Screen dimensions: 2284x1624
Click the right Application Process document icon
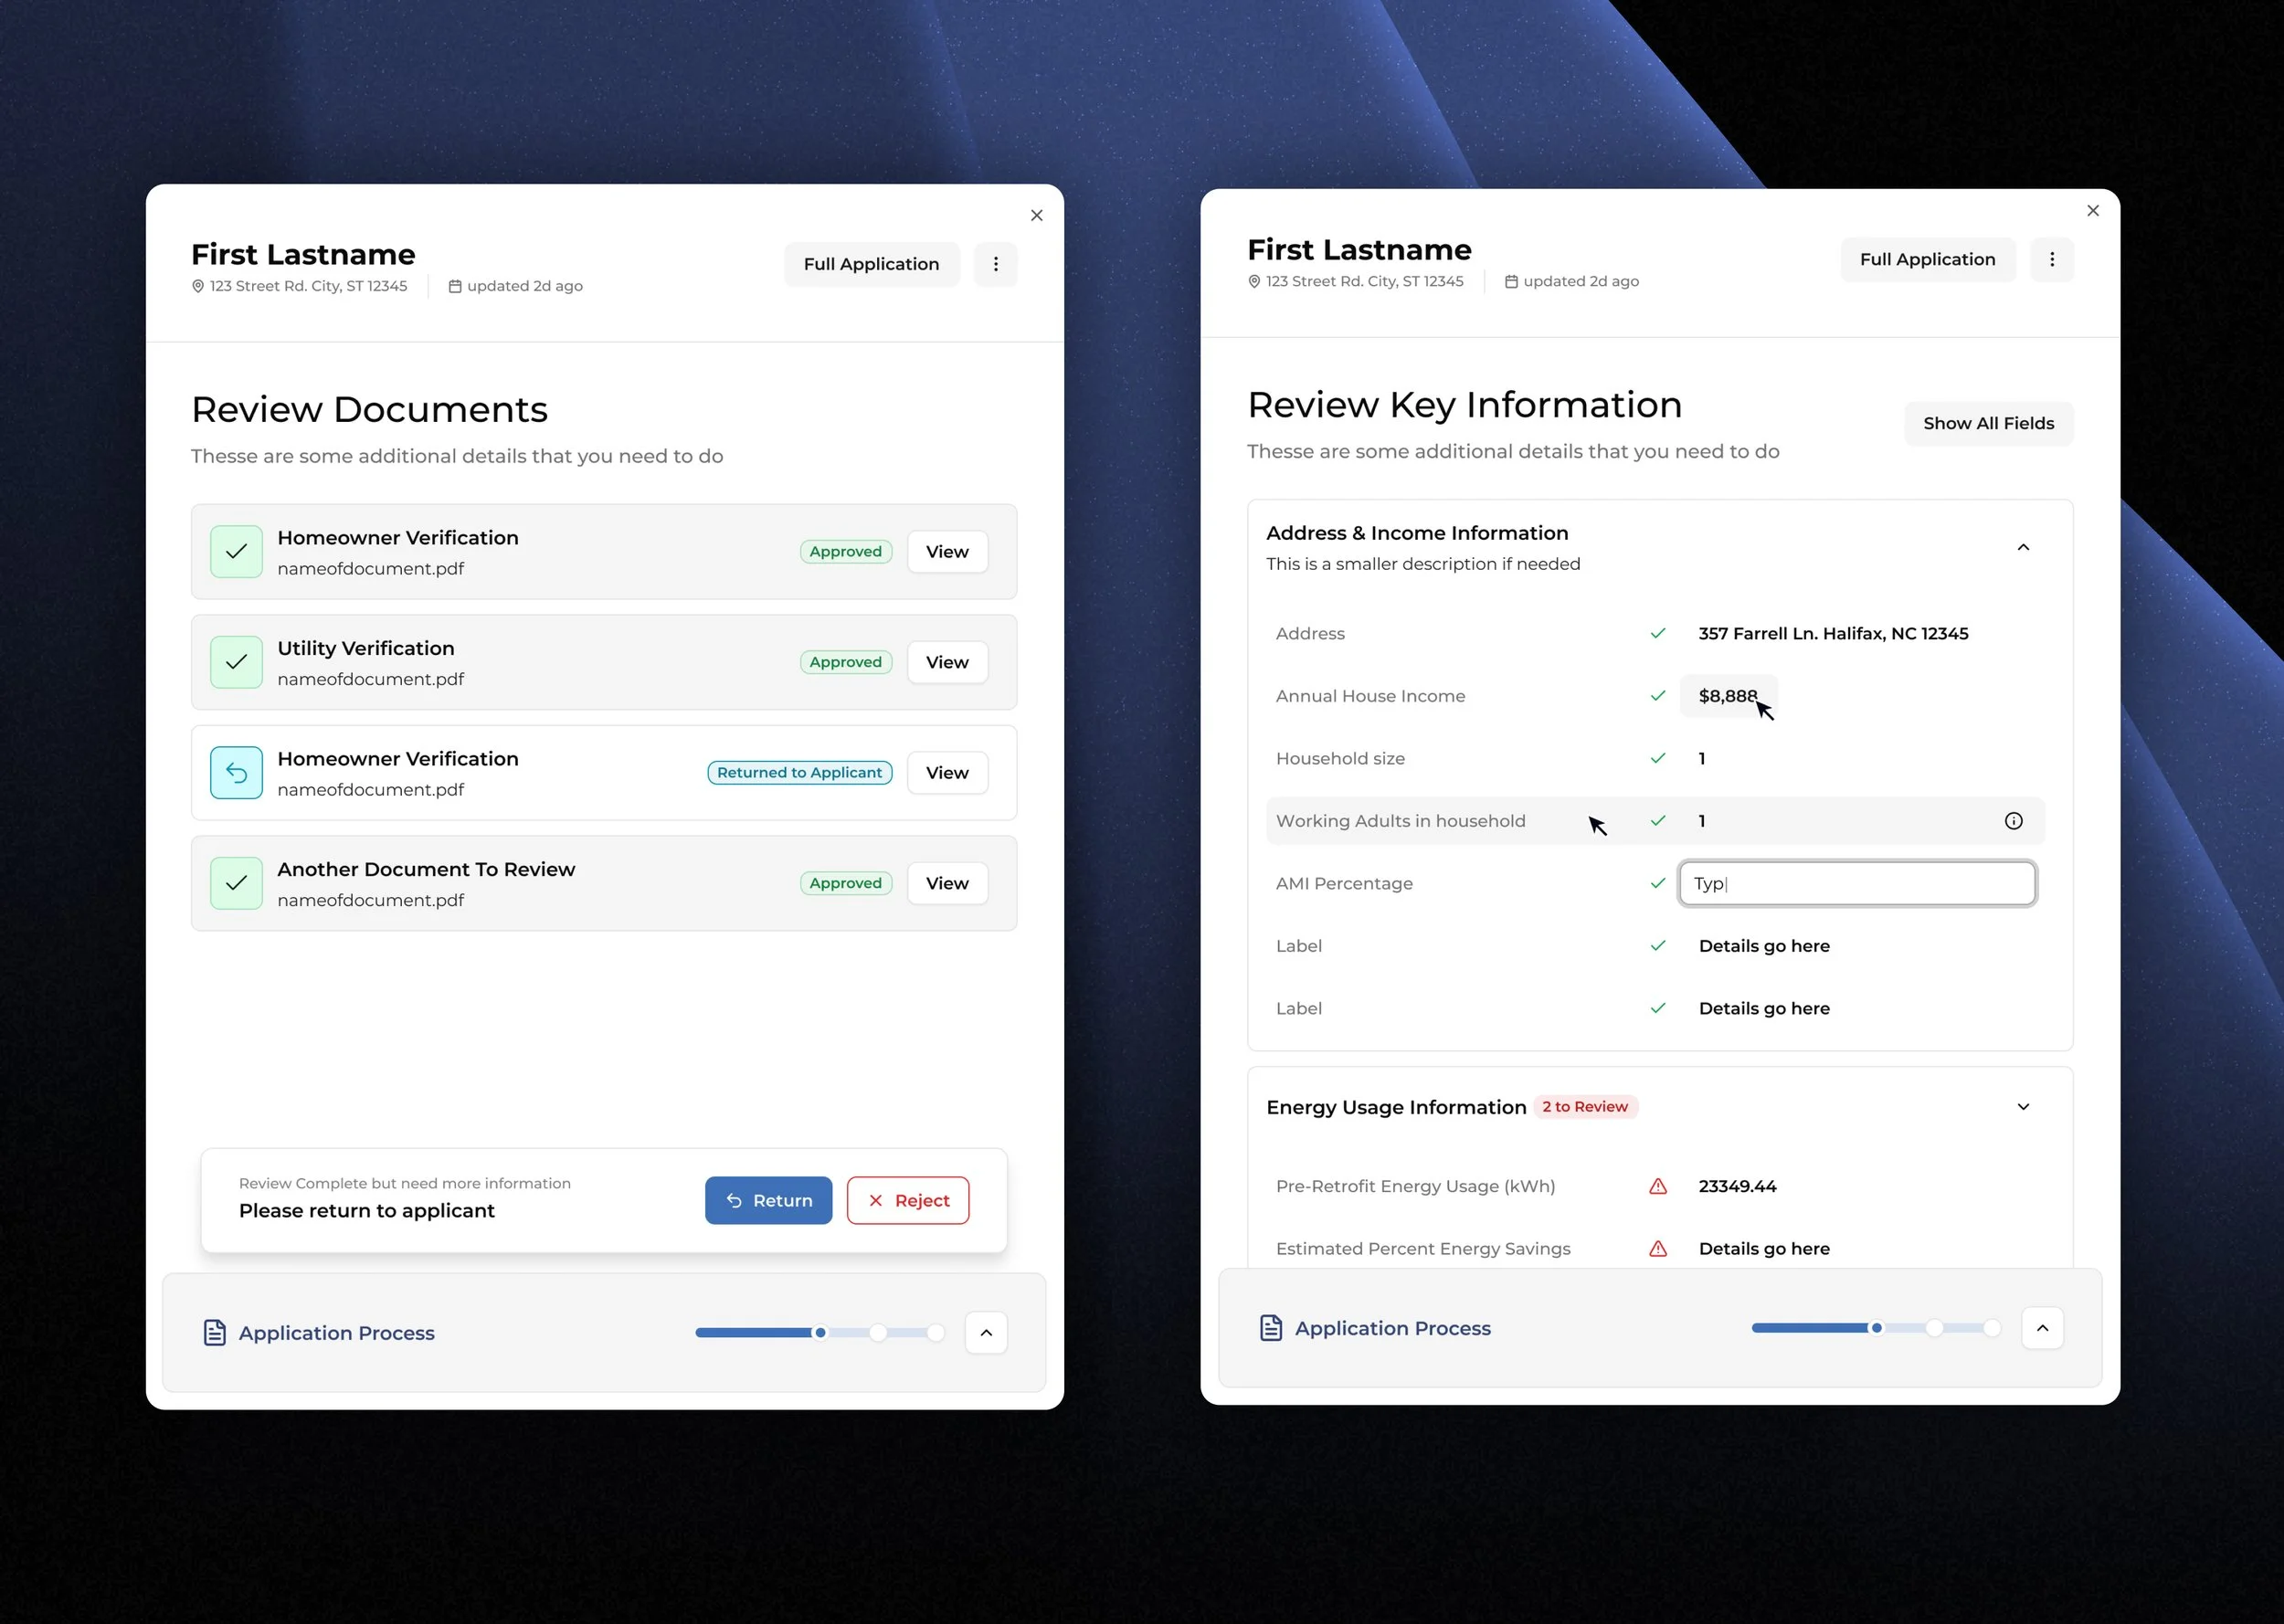pos(1270,1327)
